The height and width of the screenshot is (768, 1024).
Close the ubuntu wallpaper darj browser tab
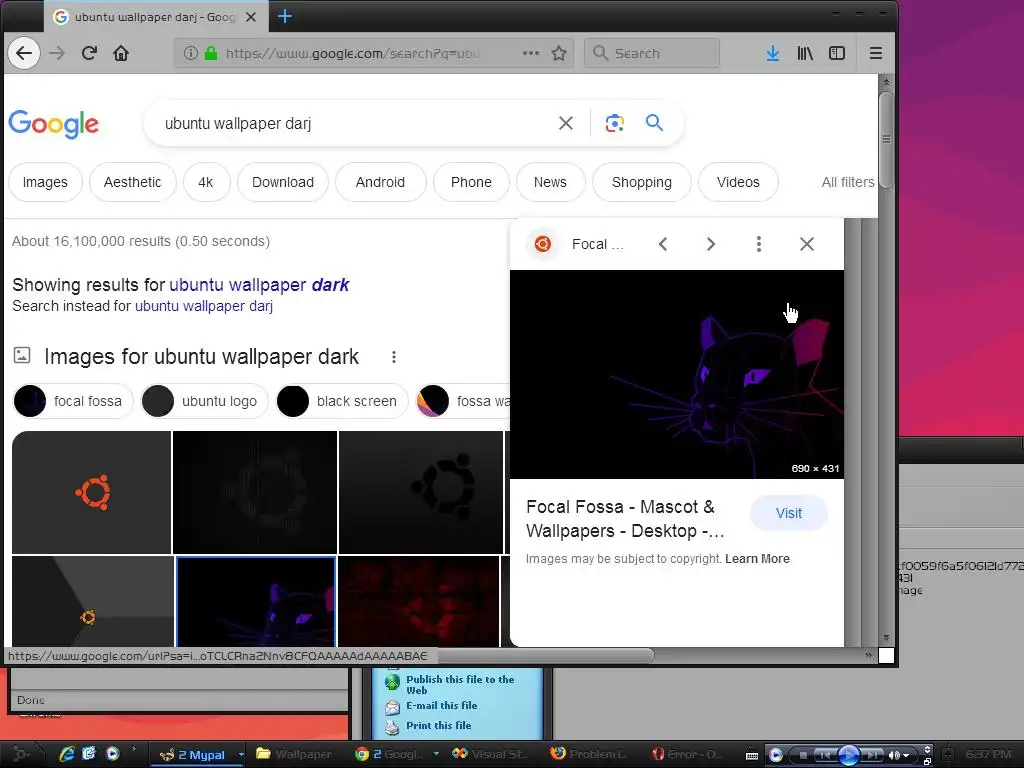coord(251,17)
